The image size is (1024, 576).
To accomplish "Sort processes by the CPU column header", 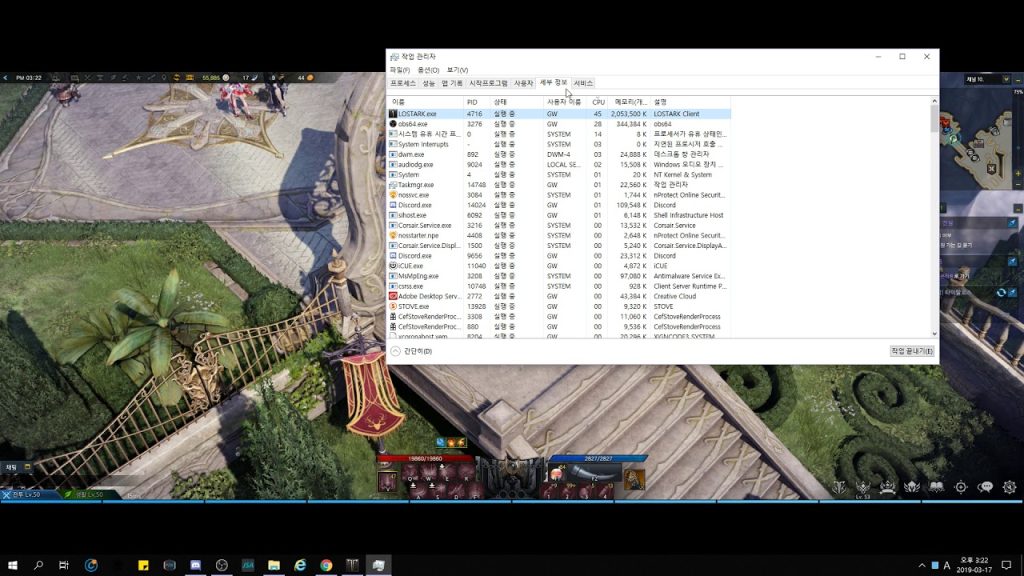I will [598, 102].
